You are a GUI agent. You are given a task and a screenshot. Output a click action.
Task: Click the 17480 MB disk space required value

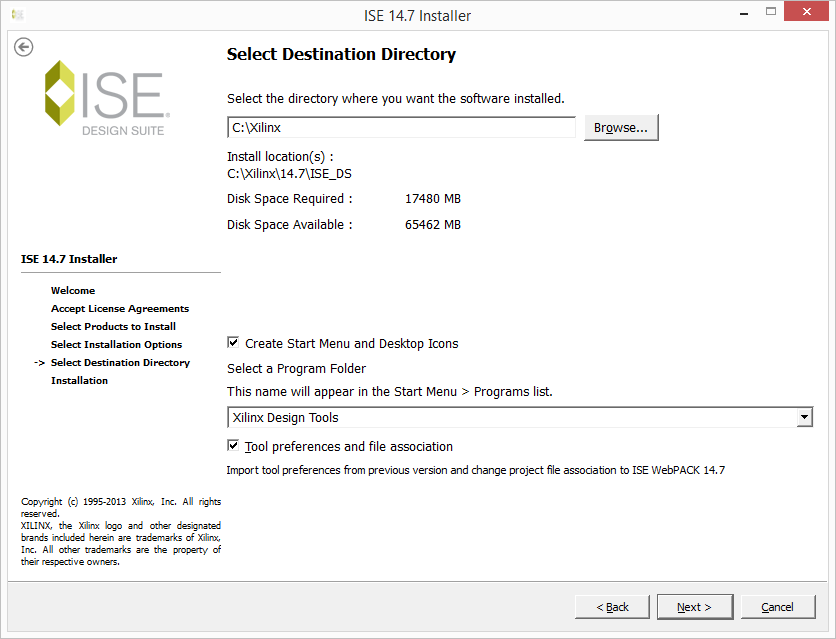433,199
